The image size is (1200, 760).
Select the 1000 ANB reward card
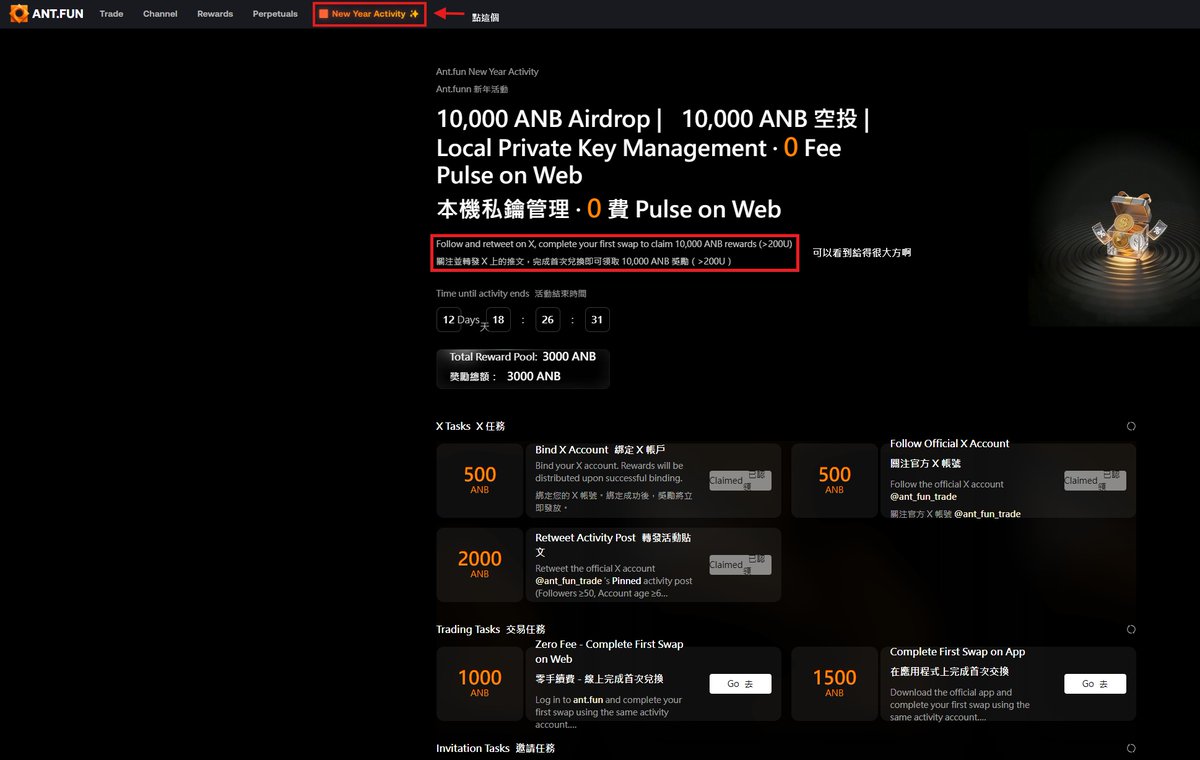click(x=480, y=684)
